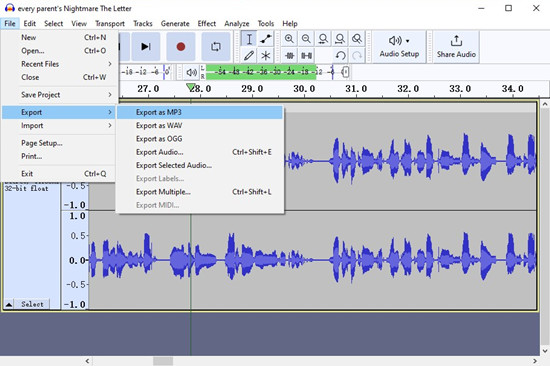Click the track's Select button
This screenshot has height=366, width=550.
point(32,304)
